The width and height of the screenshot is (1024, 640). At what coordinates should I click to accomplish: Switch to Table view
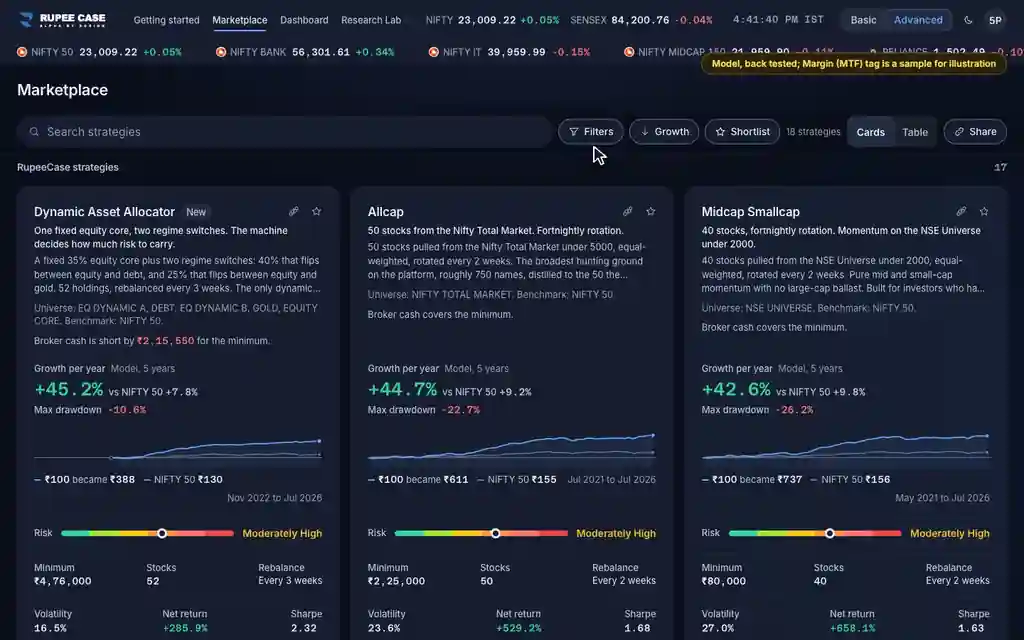pyautogui.click(x=915, y=132)
